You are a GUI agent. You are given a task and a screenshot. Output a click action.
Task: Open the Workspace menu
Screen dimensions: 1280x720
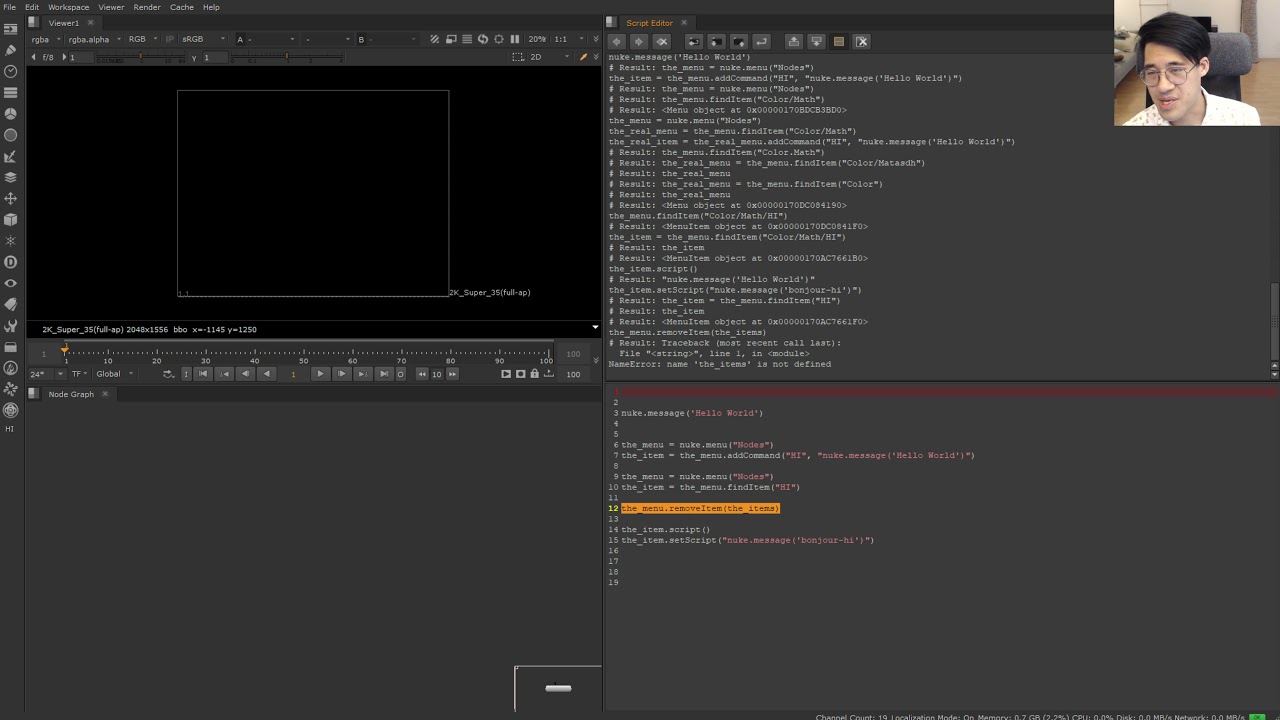68,7
